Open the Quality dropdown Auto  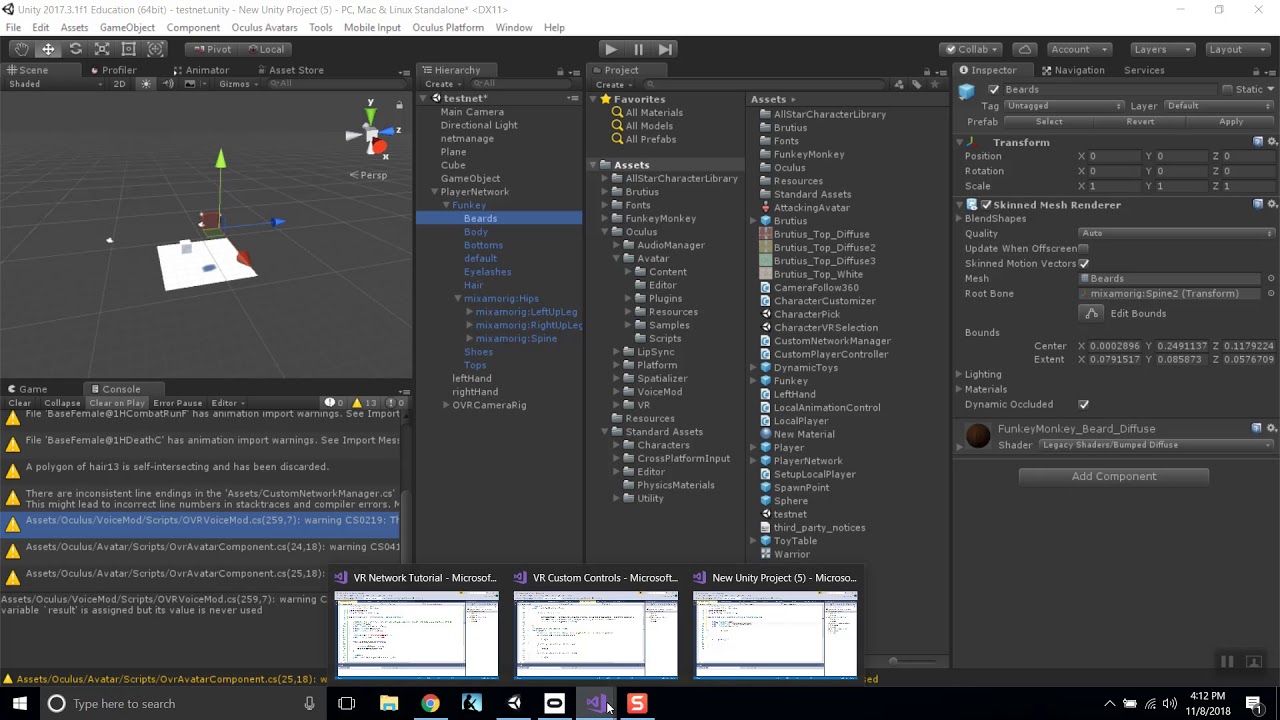click(x=1177, y=234)
